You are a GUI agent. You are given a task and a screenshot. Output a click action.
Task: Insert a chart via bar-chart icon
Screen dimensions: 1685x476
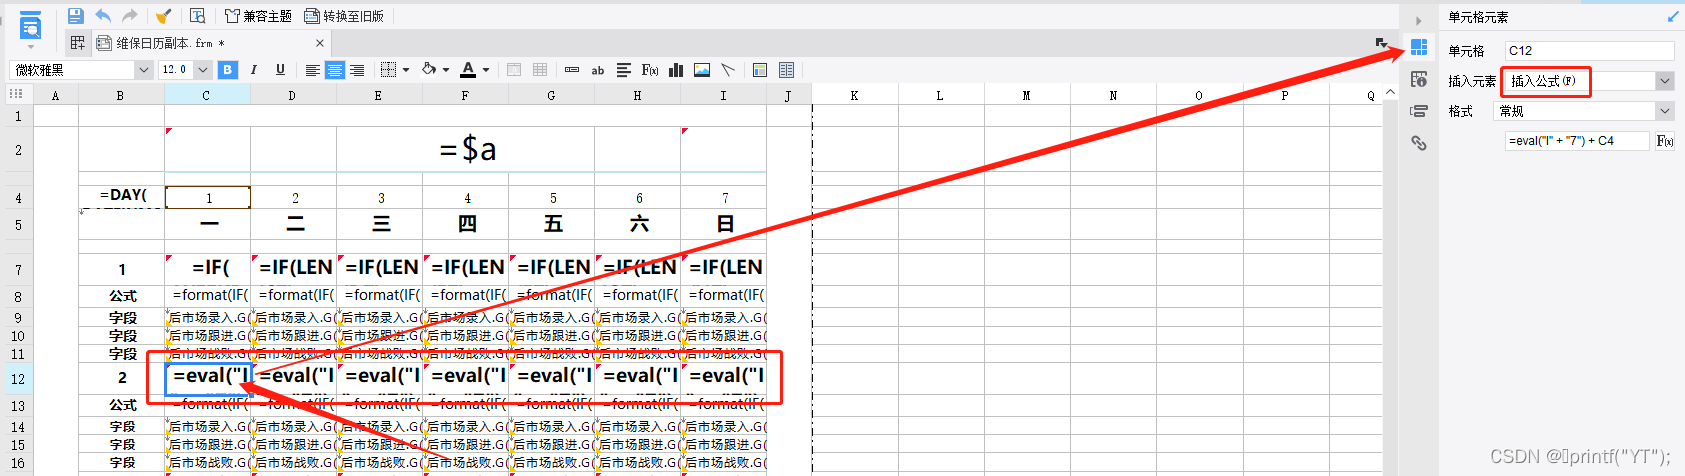[676, 70]
